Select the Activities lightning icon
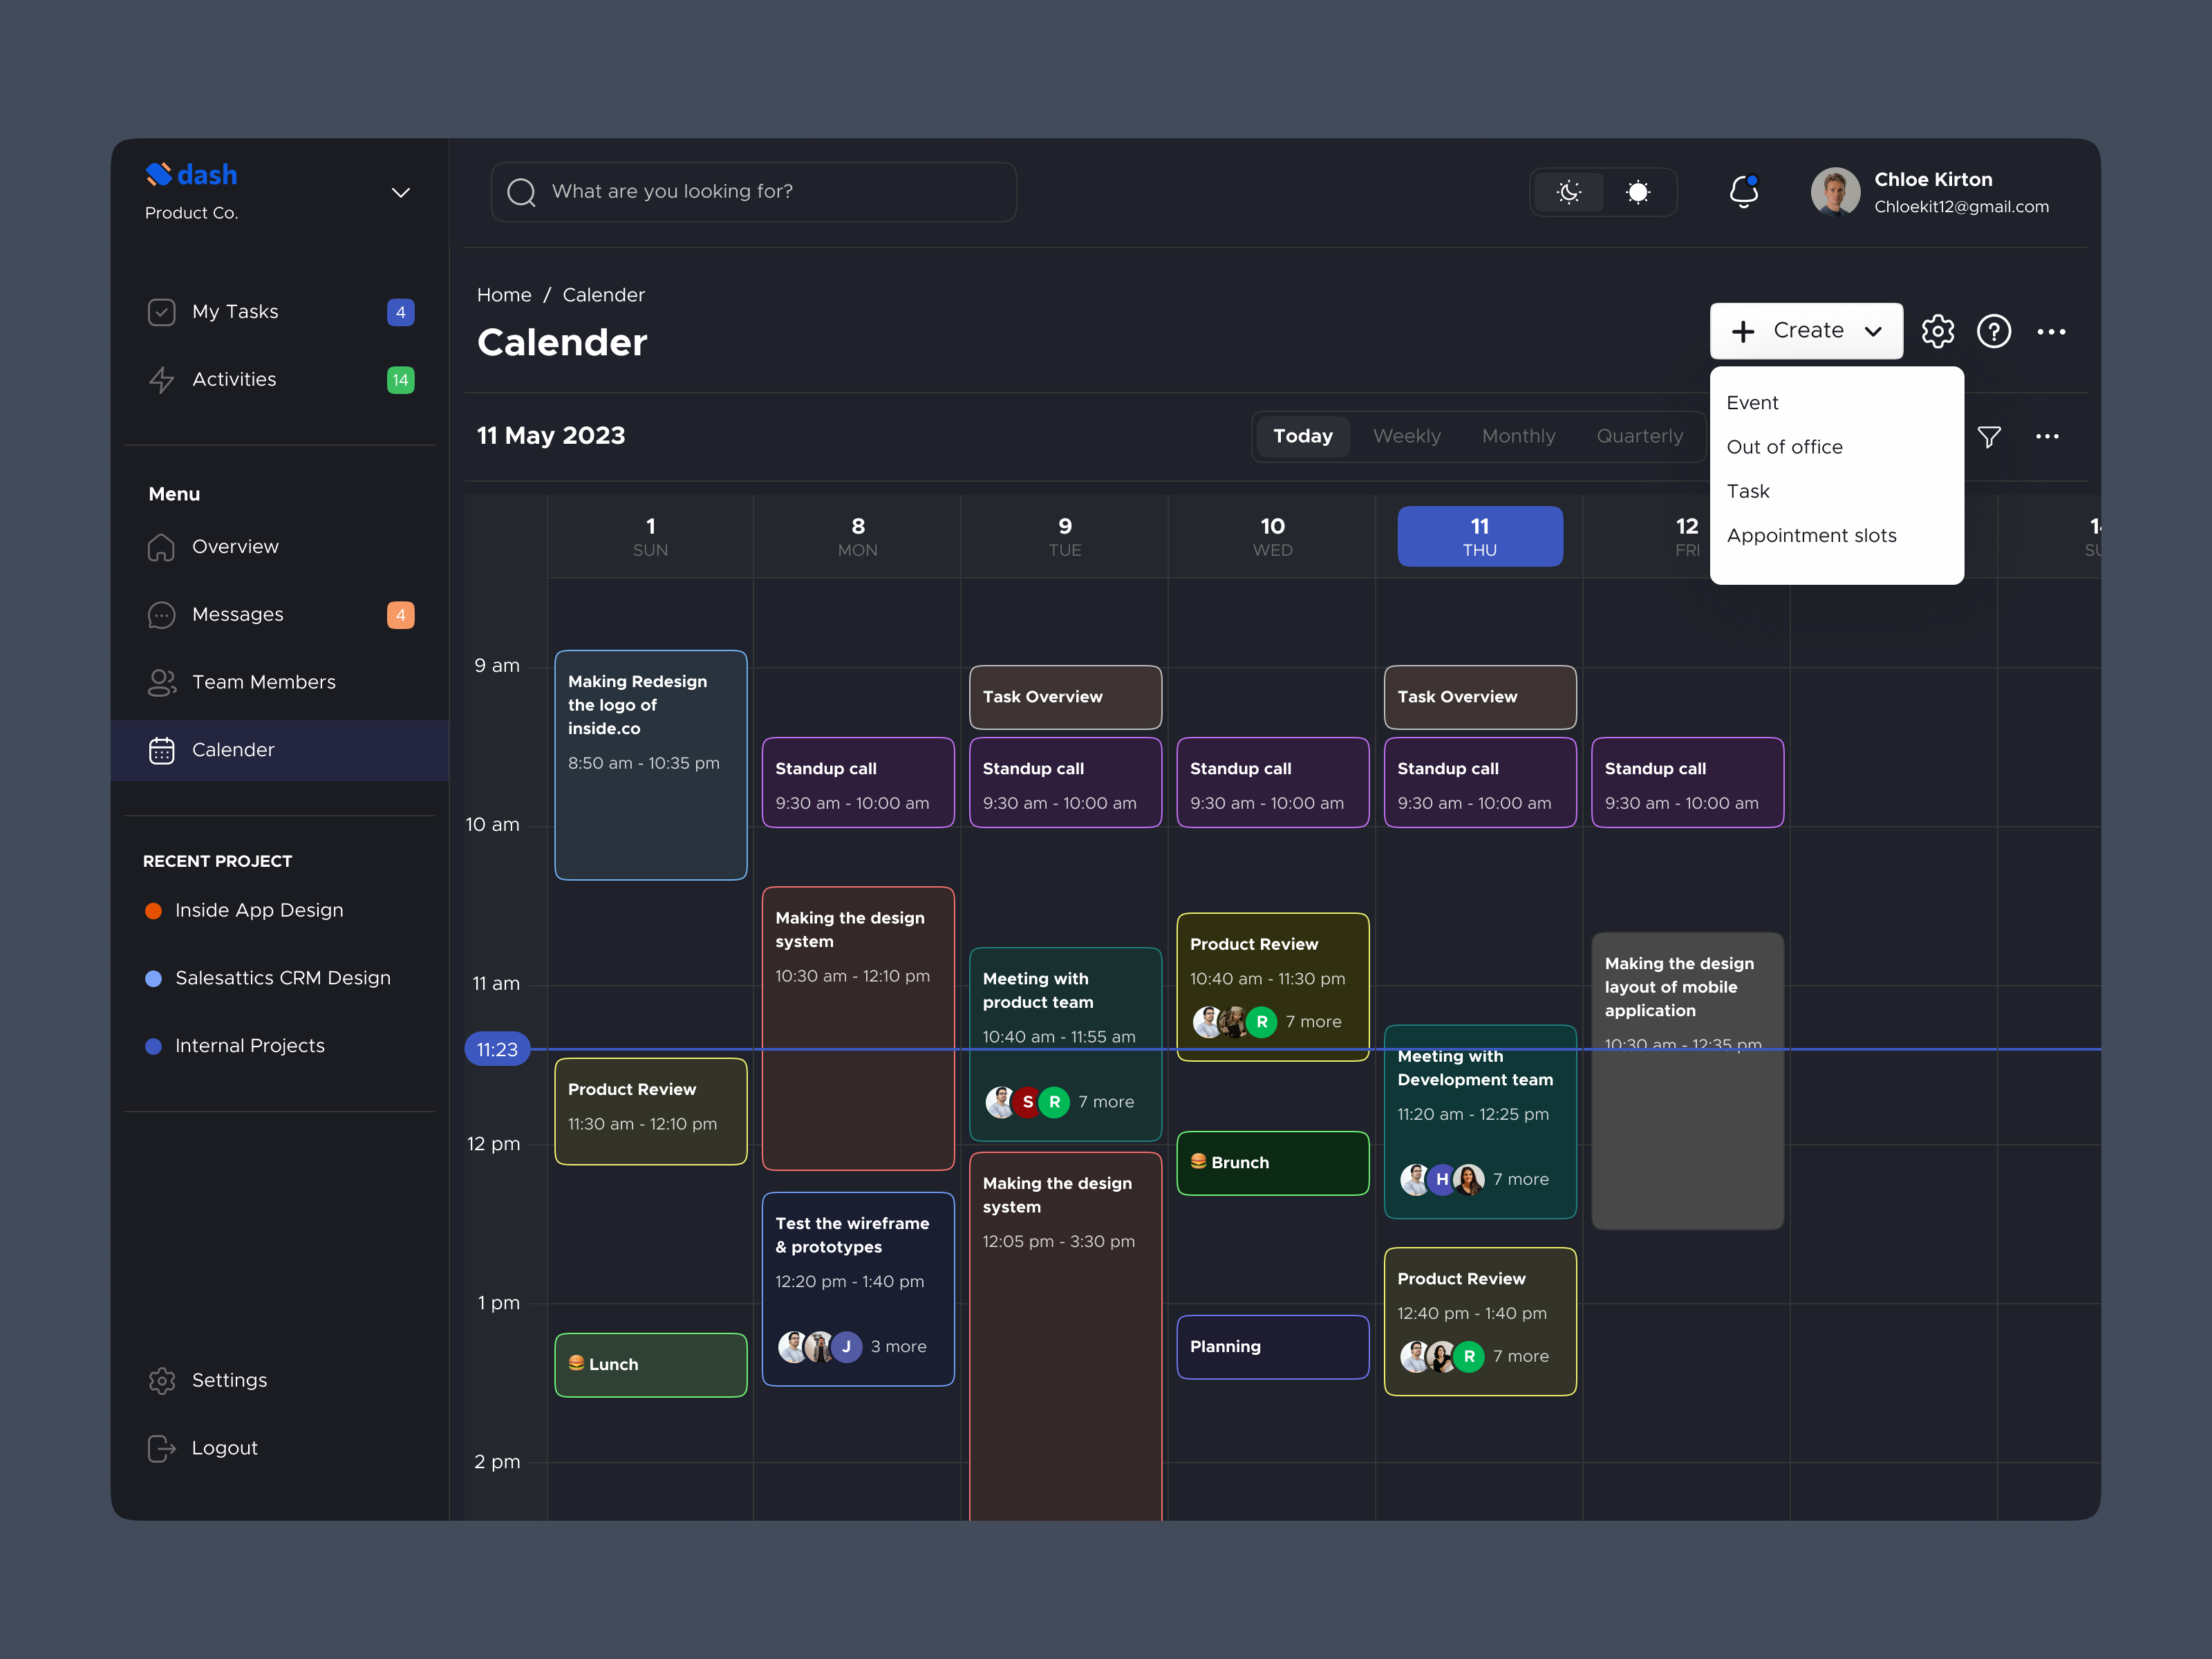Screen dimensions: 2212x1659 162,379
